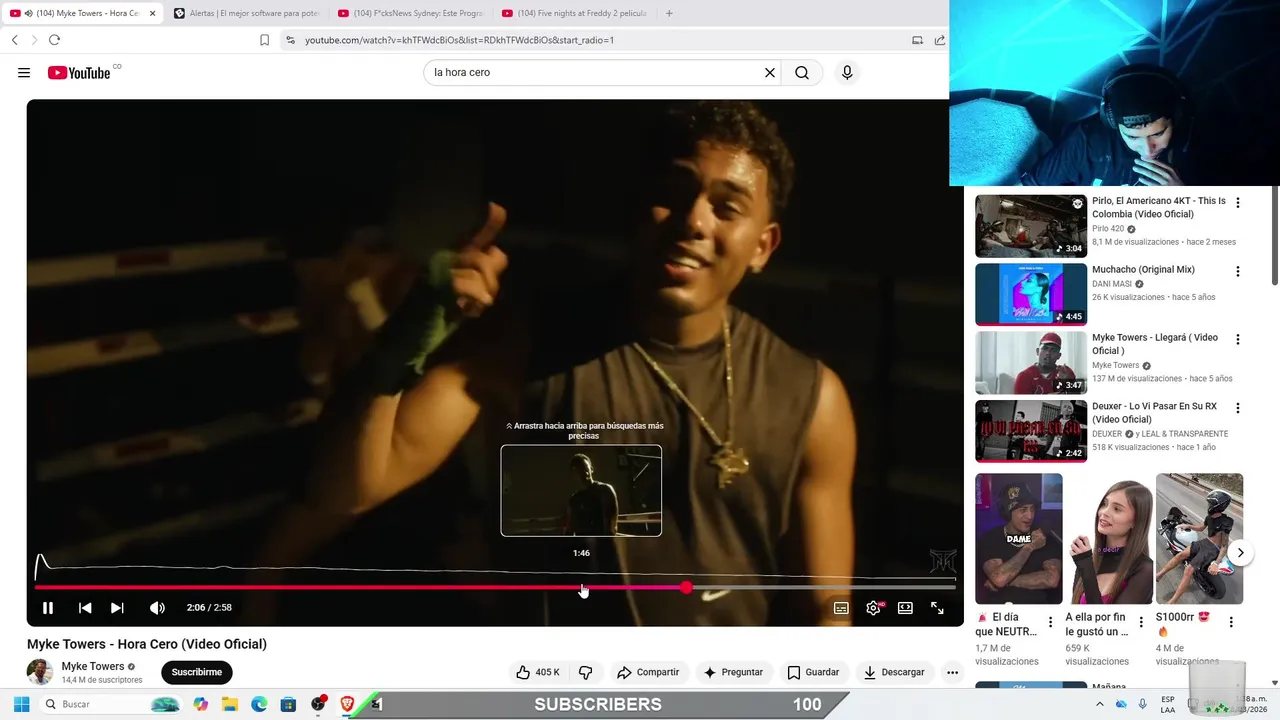Open Myke Towers - Llegará video thumbnail
This screenshot has height=720, width=1280.
pos(1031,363)
